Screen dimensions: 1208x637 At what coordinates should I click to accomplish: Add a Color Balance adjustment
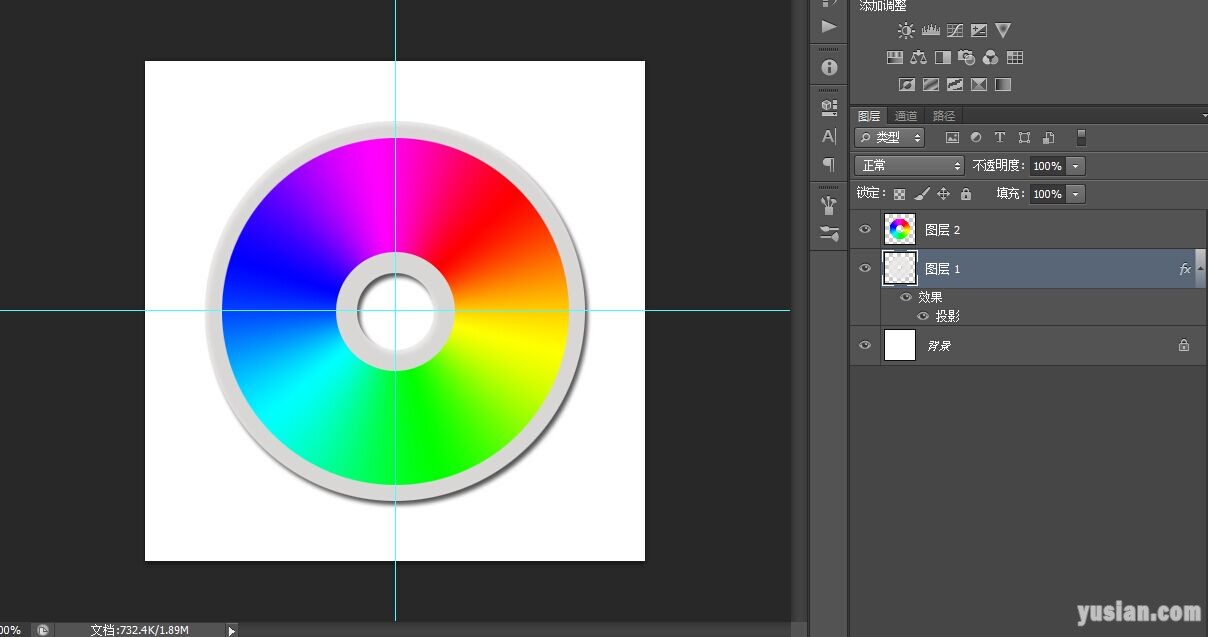click(x=918, y=57)
